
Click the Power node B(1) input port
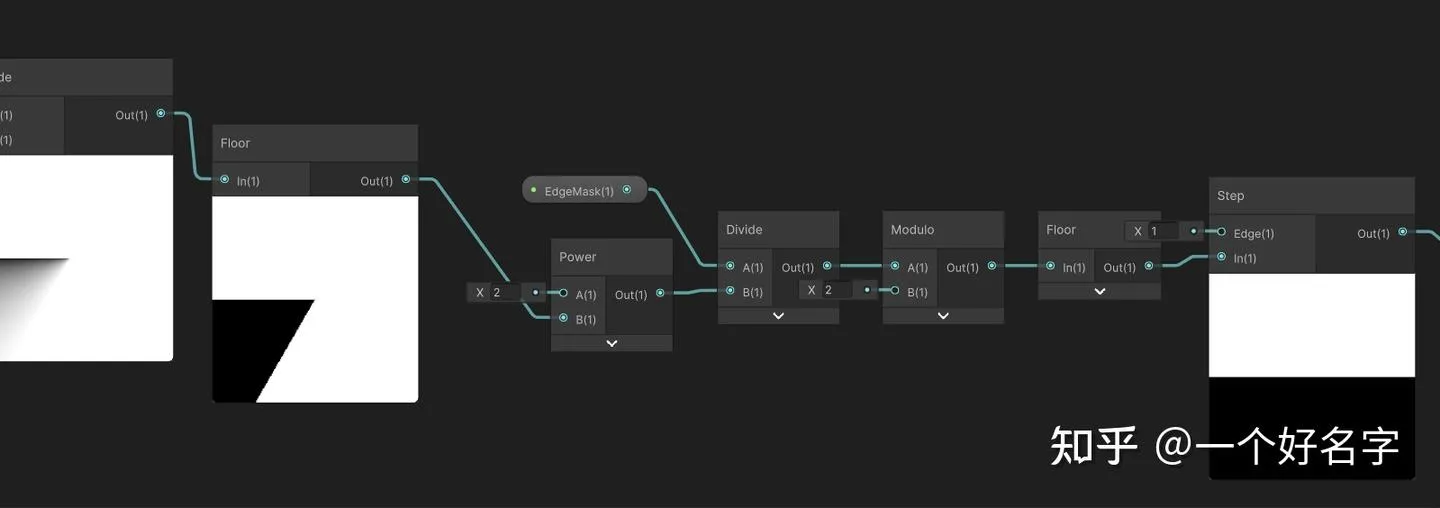tap(563, 319)
